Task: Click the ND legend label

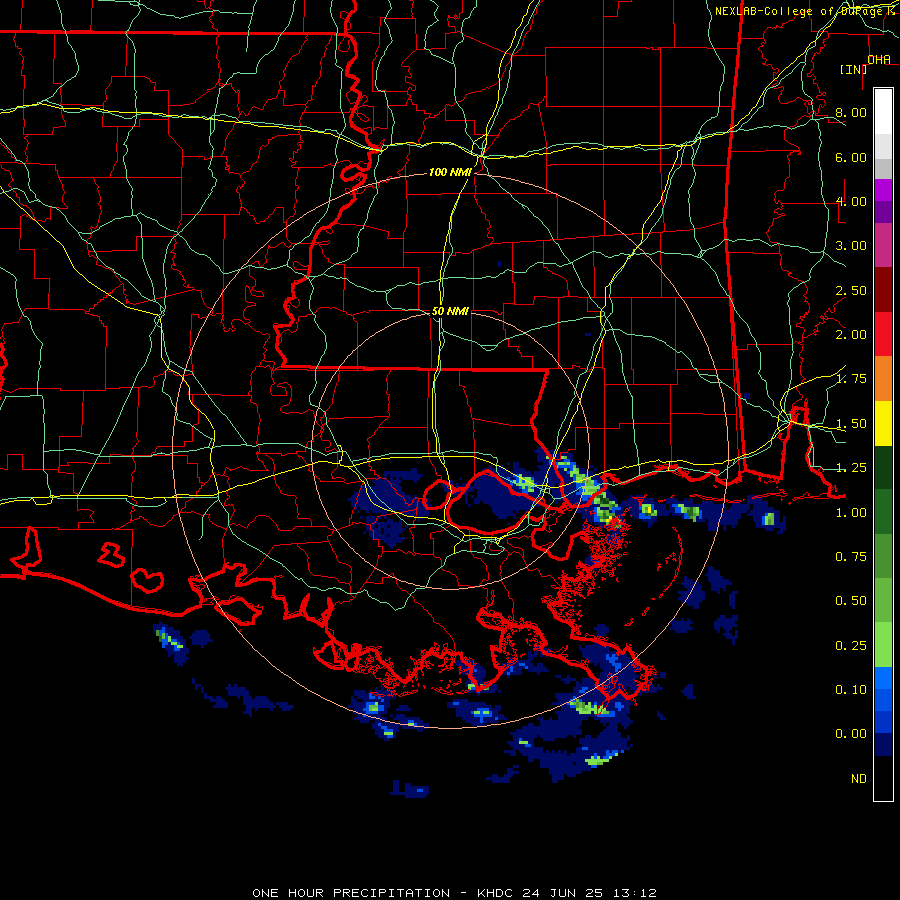Action: (859, 779)
